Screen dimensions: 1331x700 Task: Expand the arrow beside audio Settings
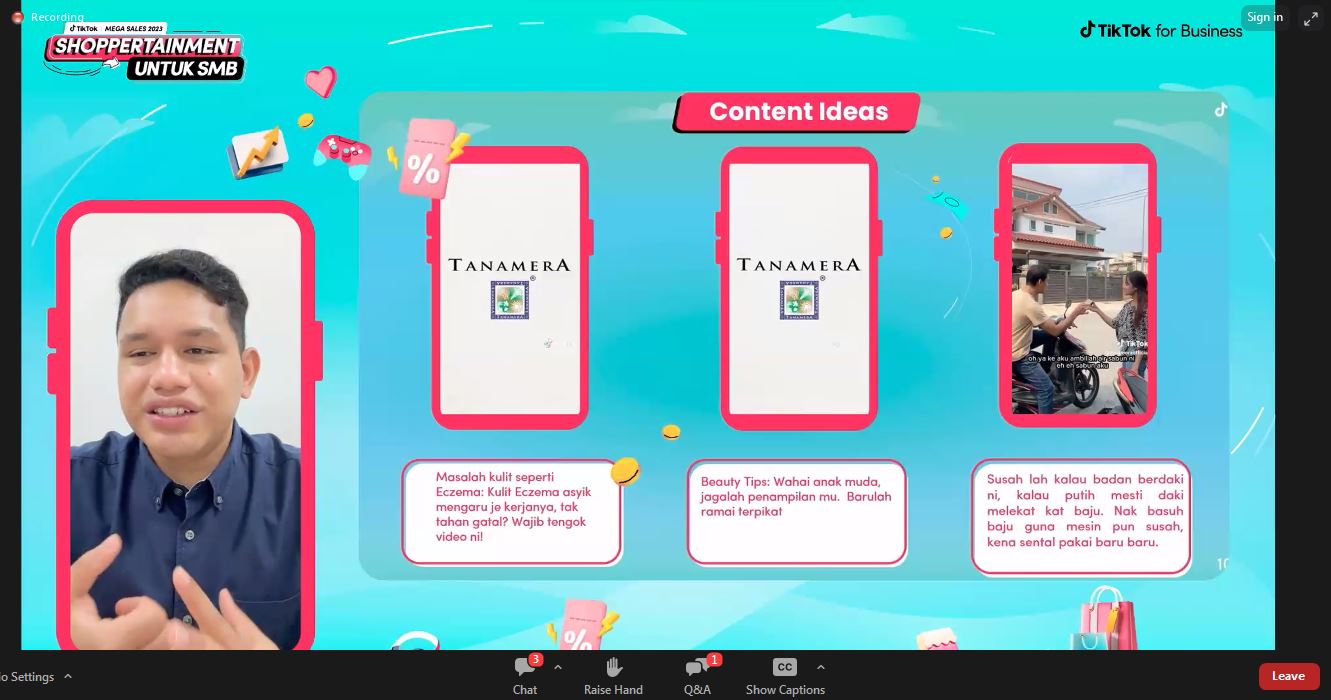[68, 677]
